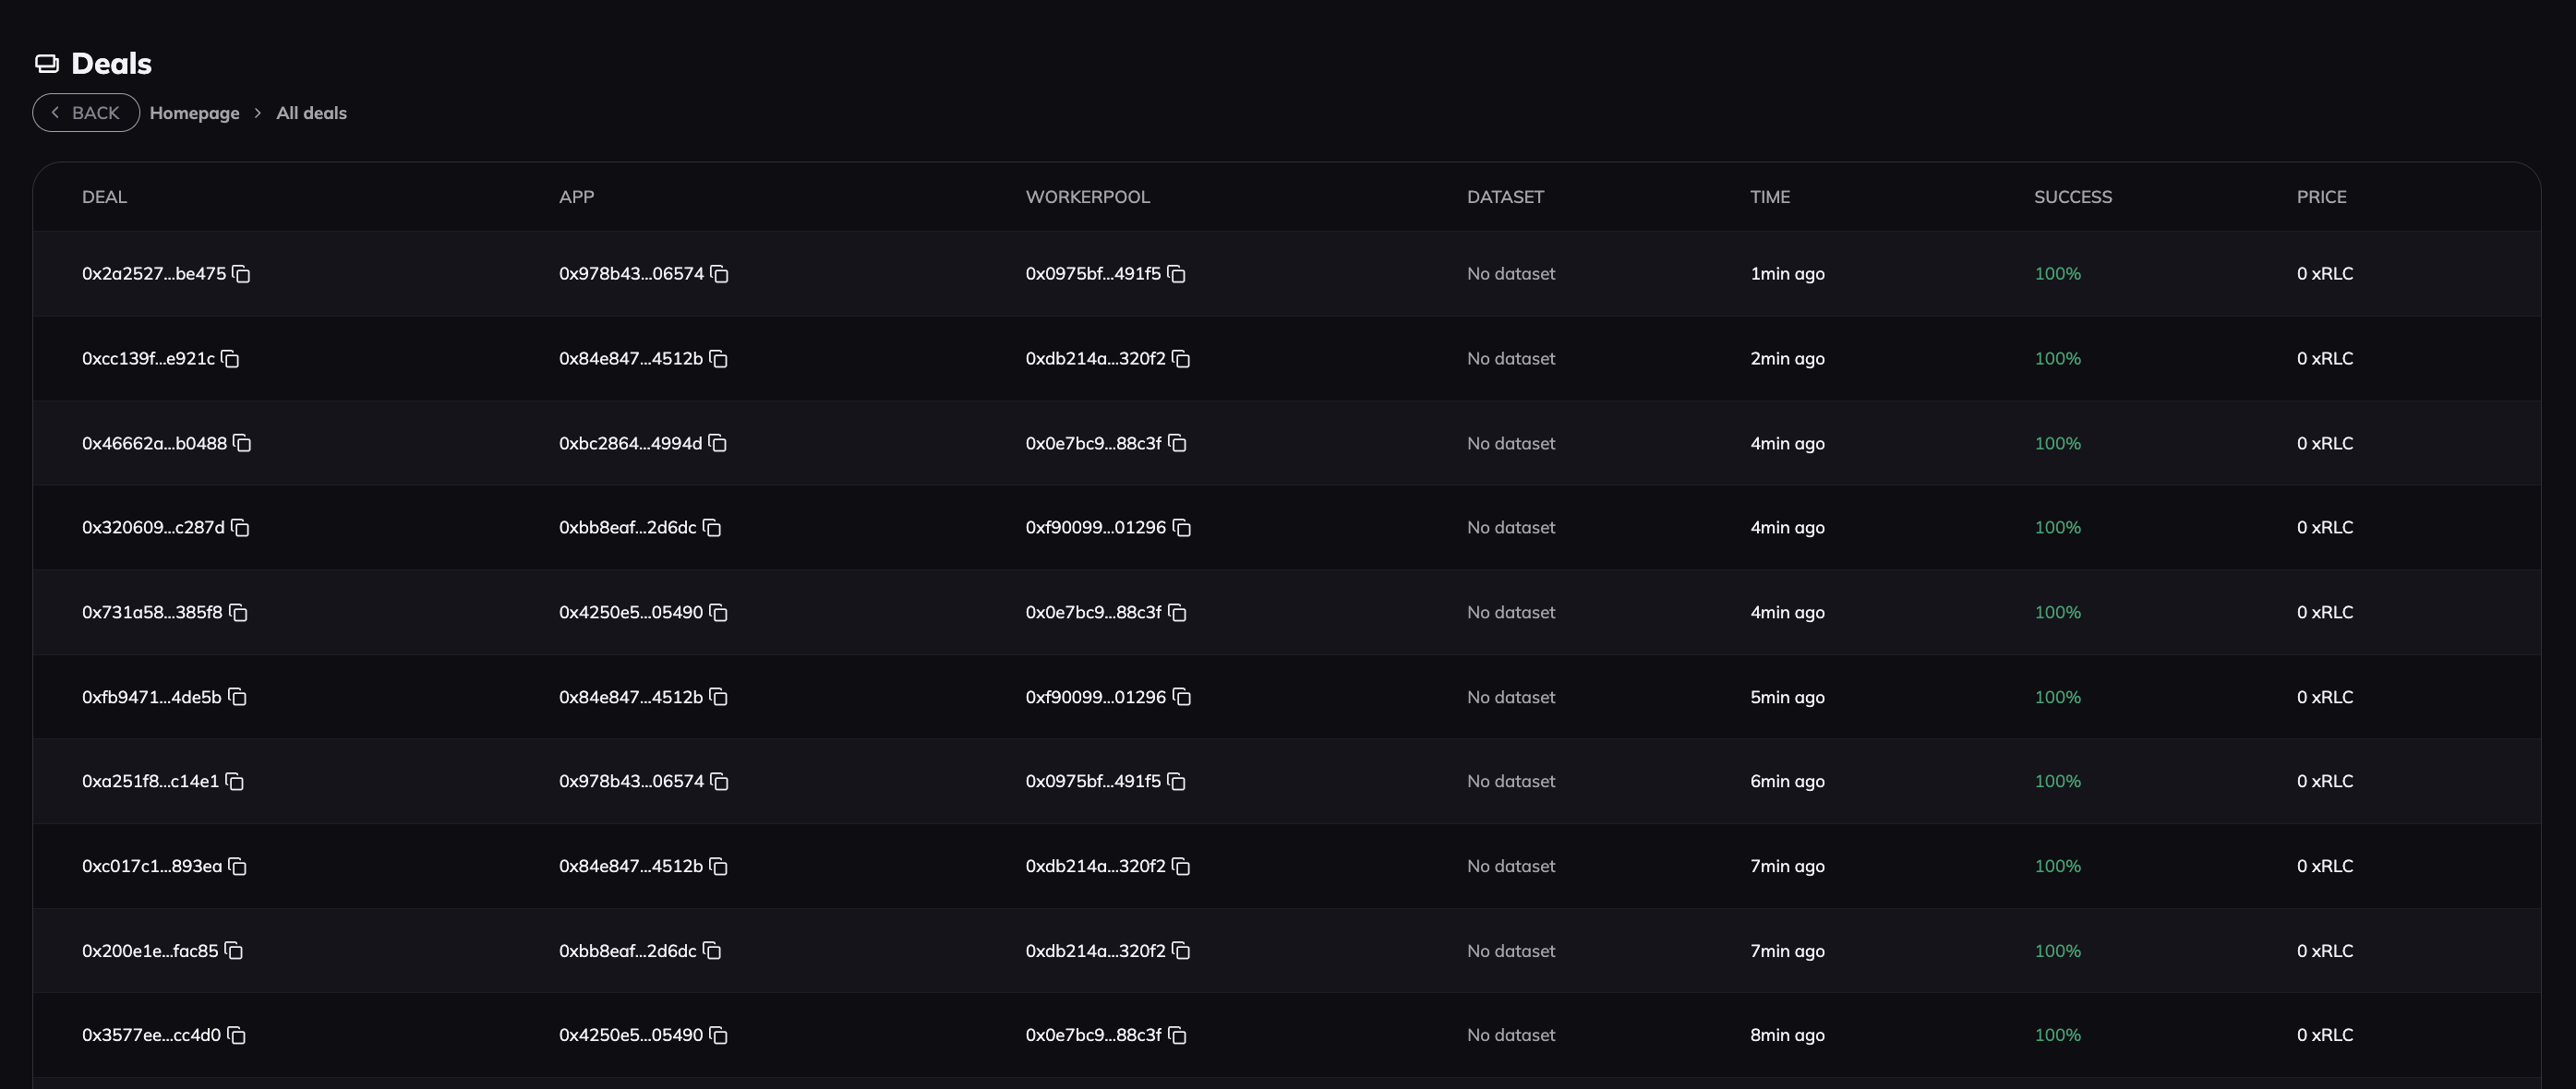
Task: Open workerpool 0xf90099...01296 in the 5min row
Action: tap(1095, 697)
